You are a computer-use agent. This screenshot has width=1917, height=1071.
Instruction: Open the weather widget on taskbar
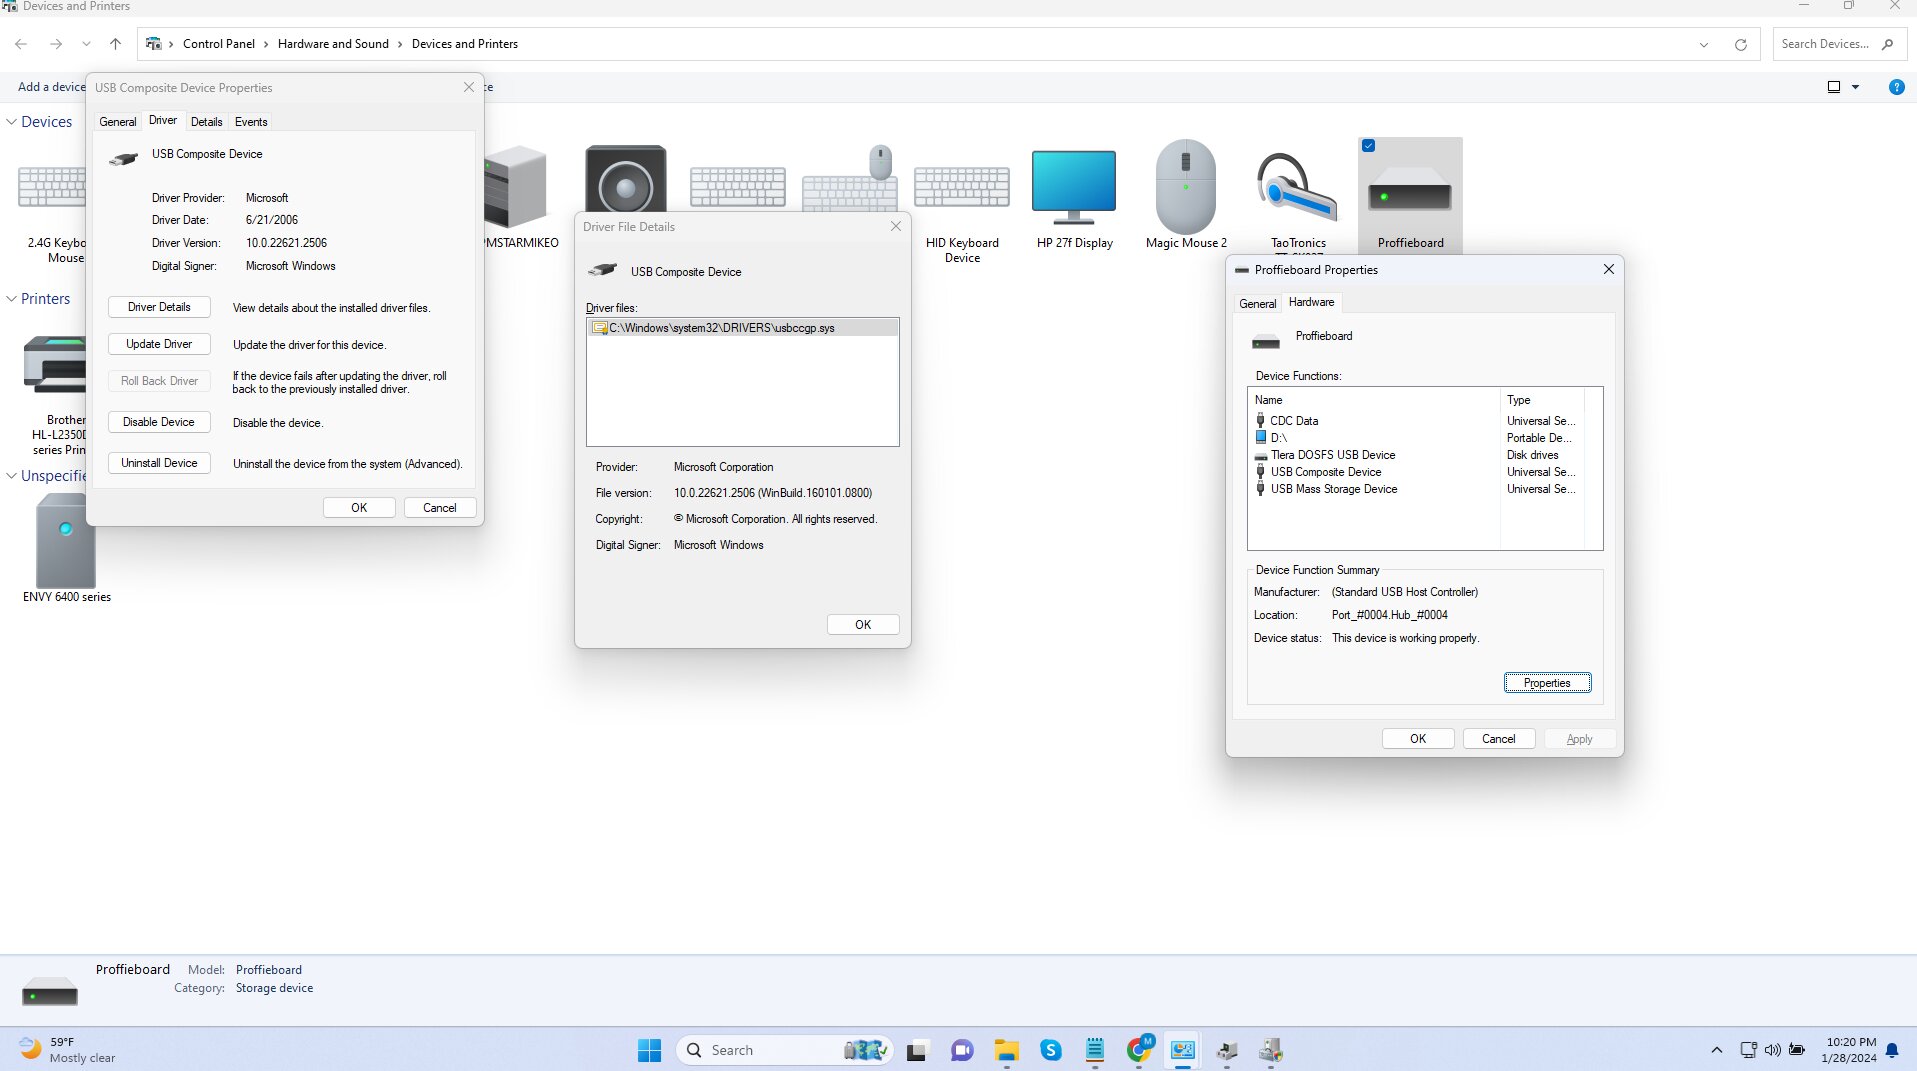[x=67, y=1050]
